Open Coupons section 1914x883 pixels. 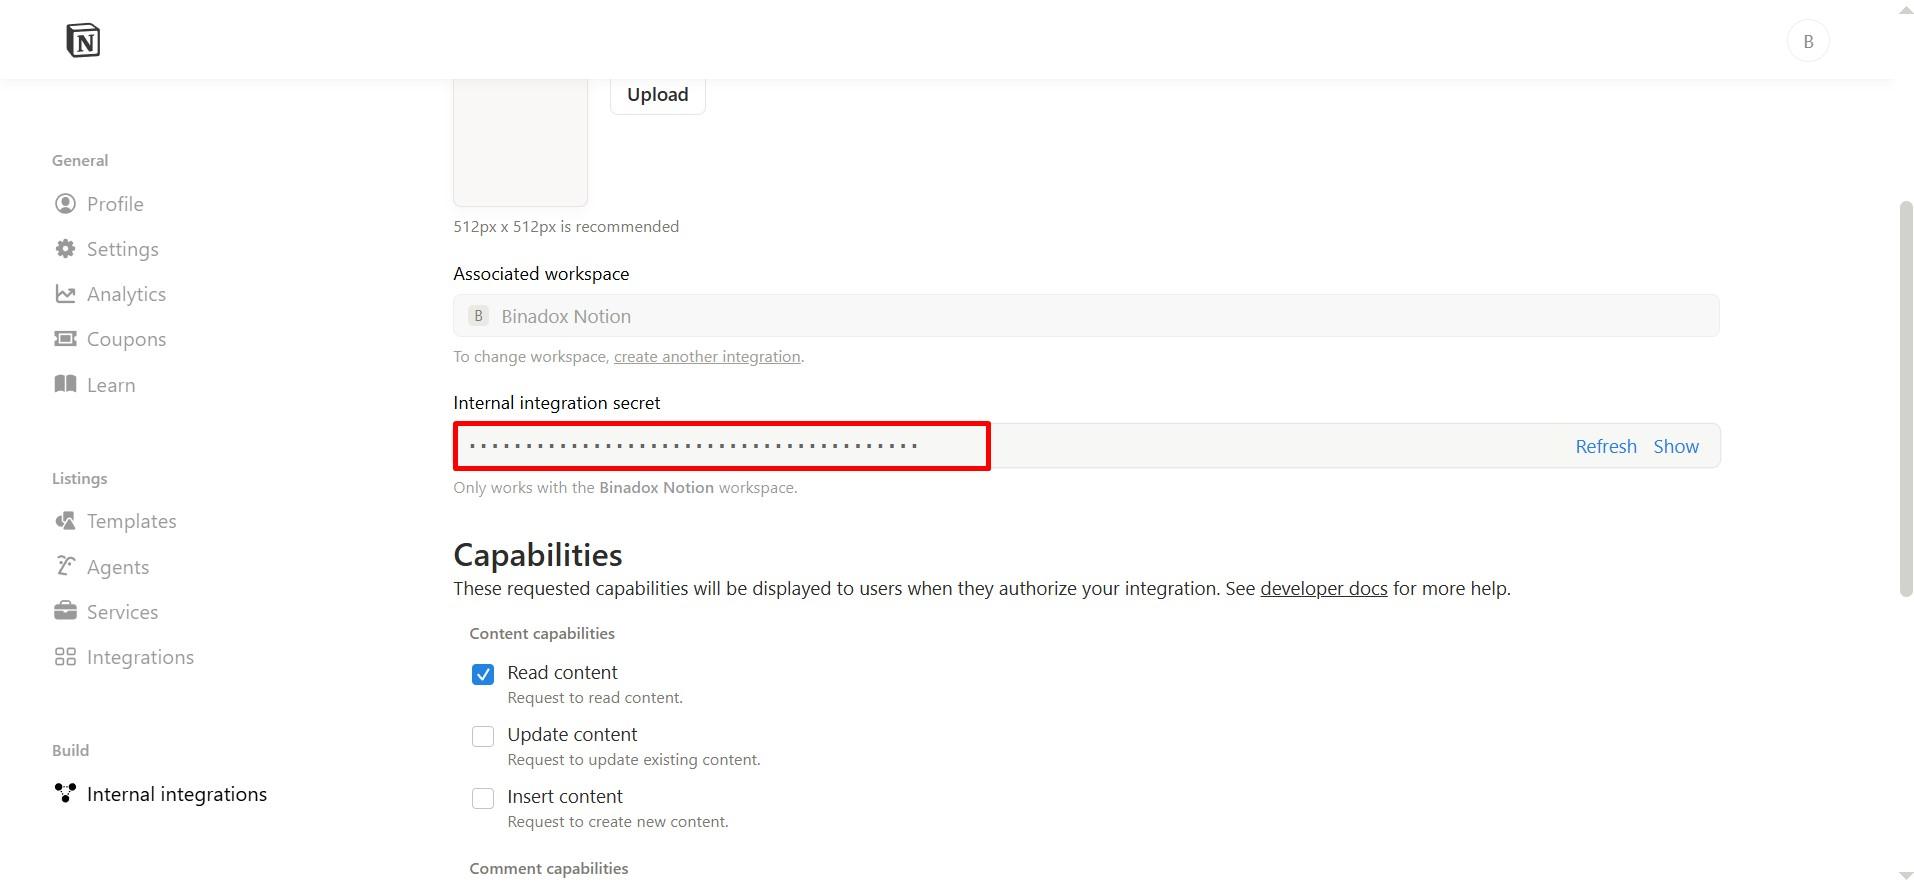[x=126, y=339]
